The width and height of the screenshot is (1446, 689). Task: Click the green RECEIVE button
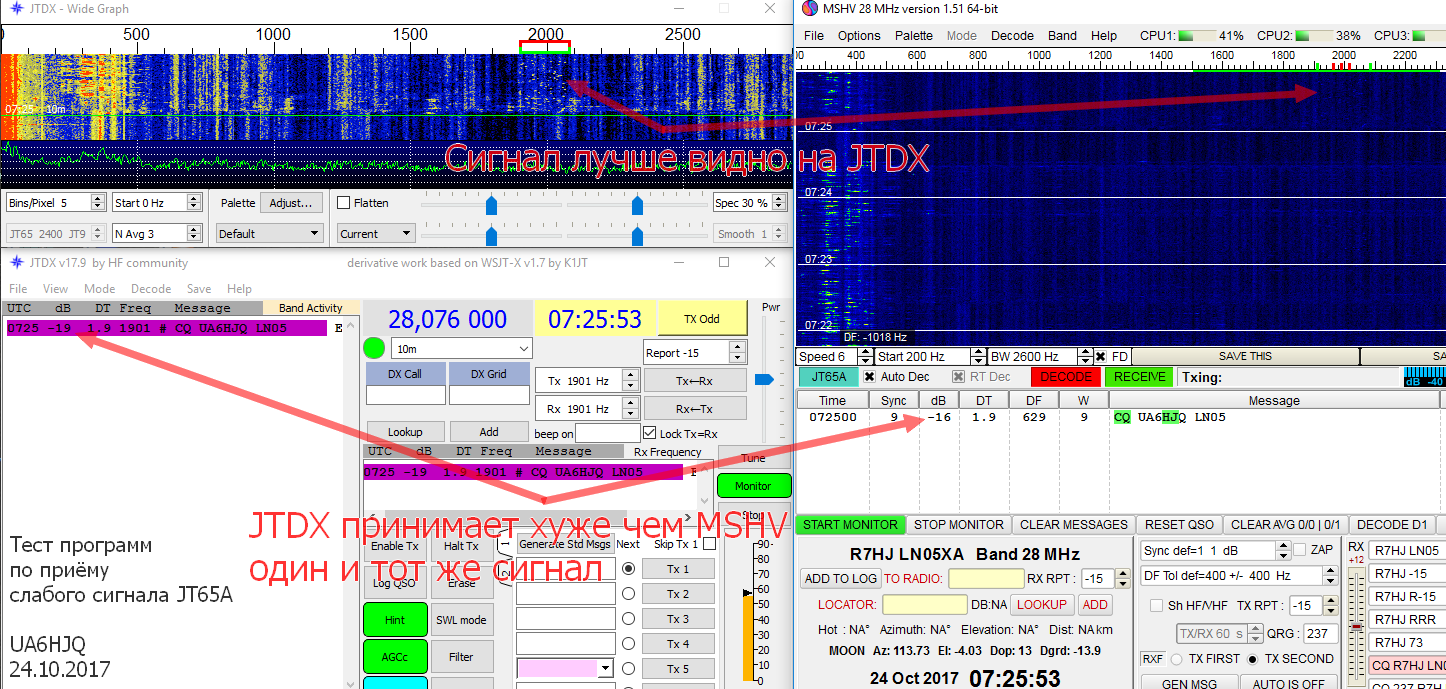coord(1140,377)
